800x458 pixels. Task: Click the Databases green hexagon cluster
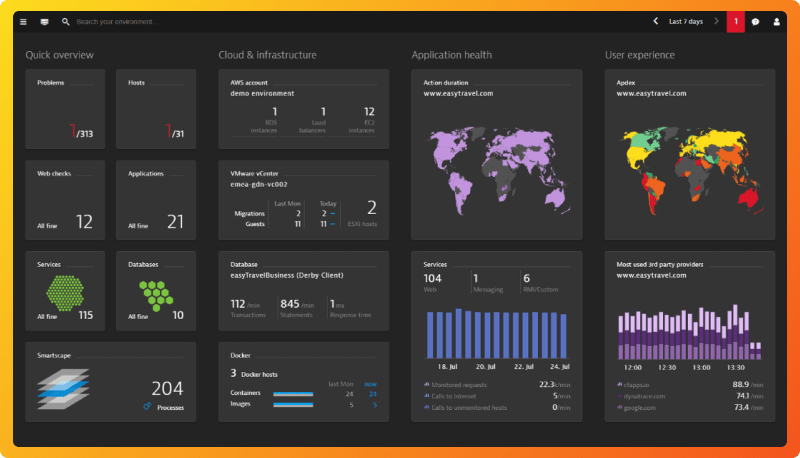156,296
